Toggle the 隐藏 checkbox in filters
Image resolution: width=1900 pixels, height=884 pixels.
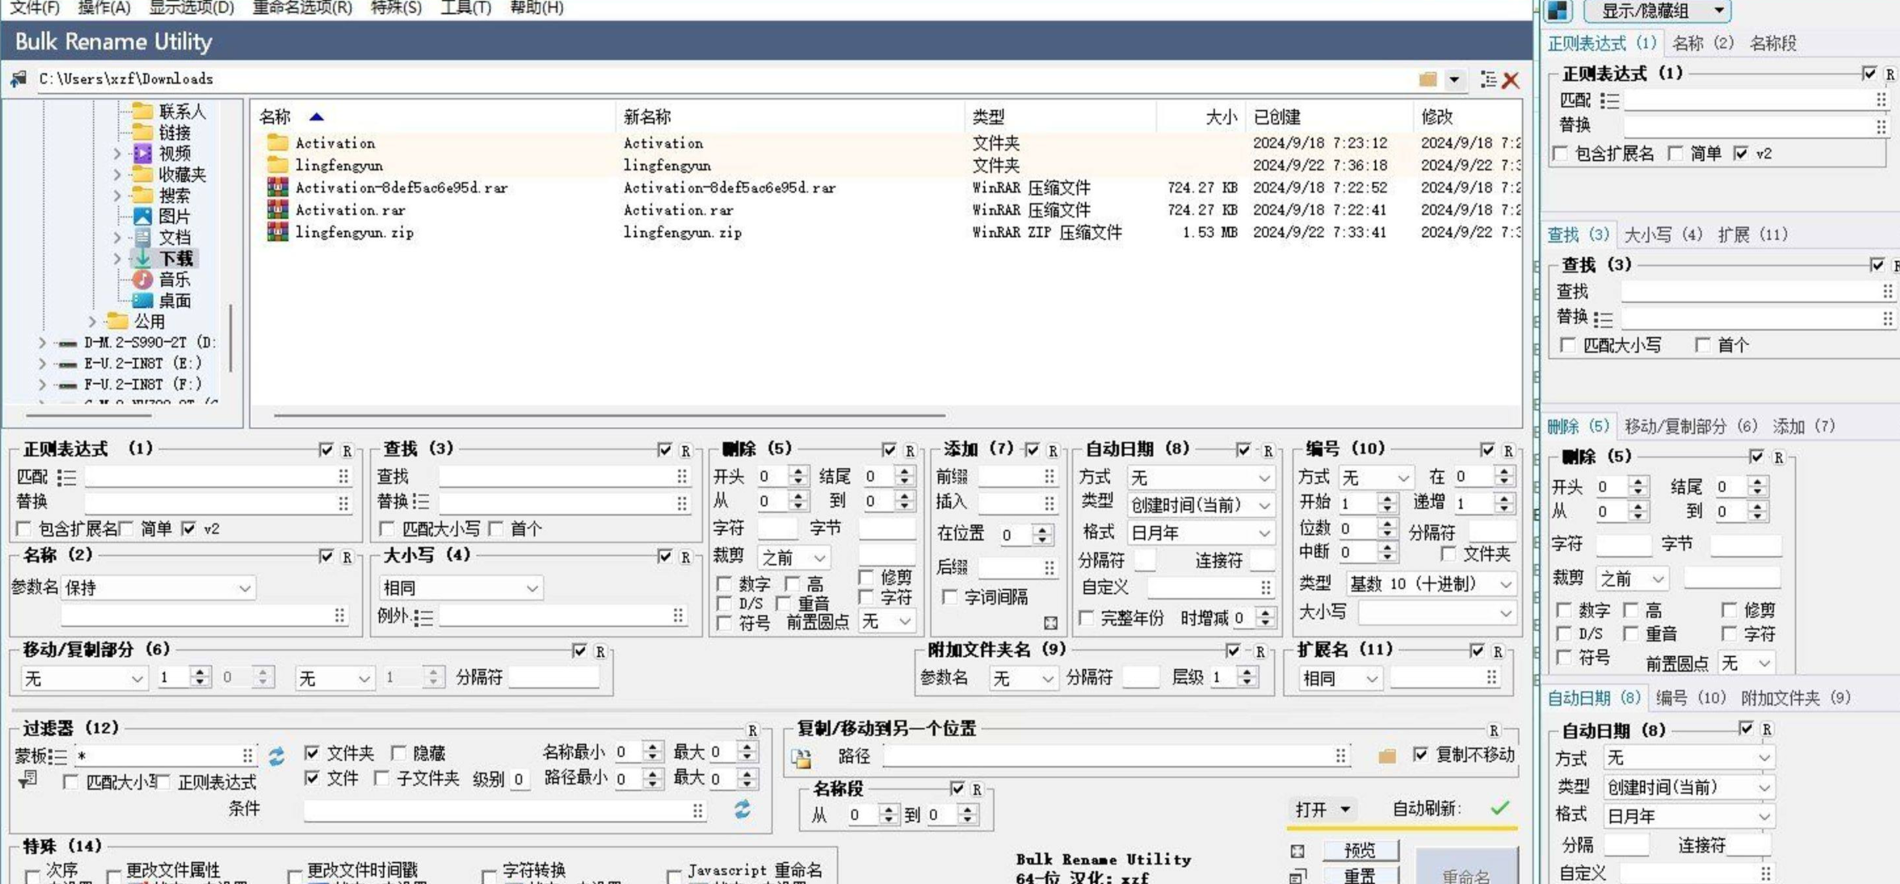[x=399, y=753]
